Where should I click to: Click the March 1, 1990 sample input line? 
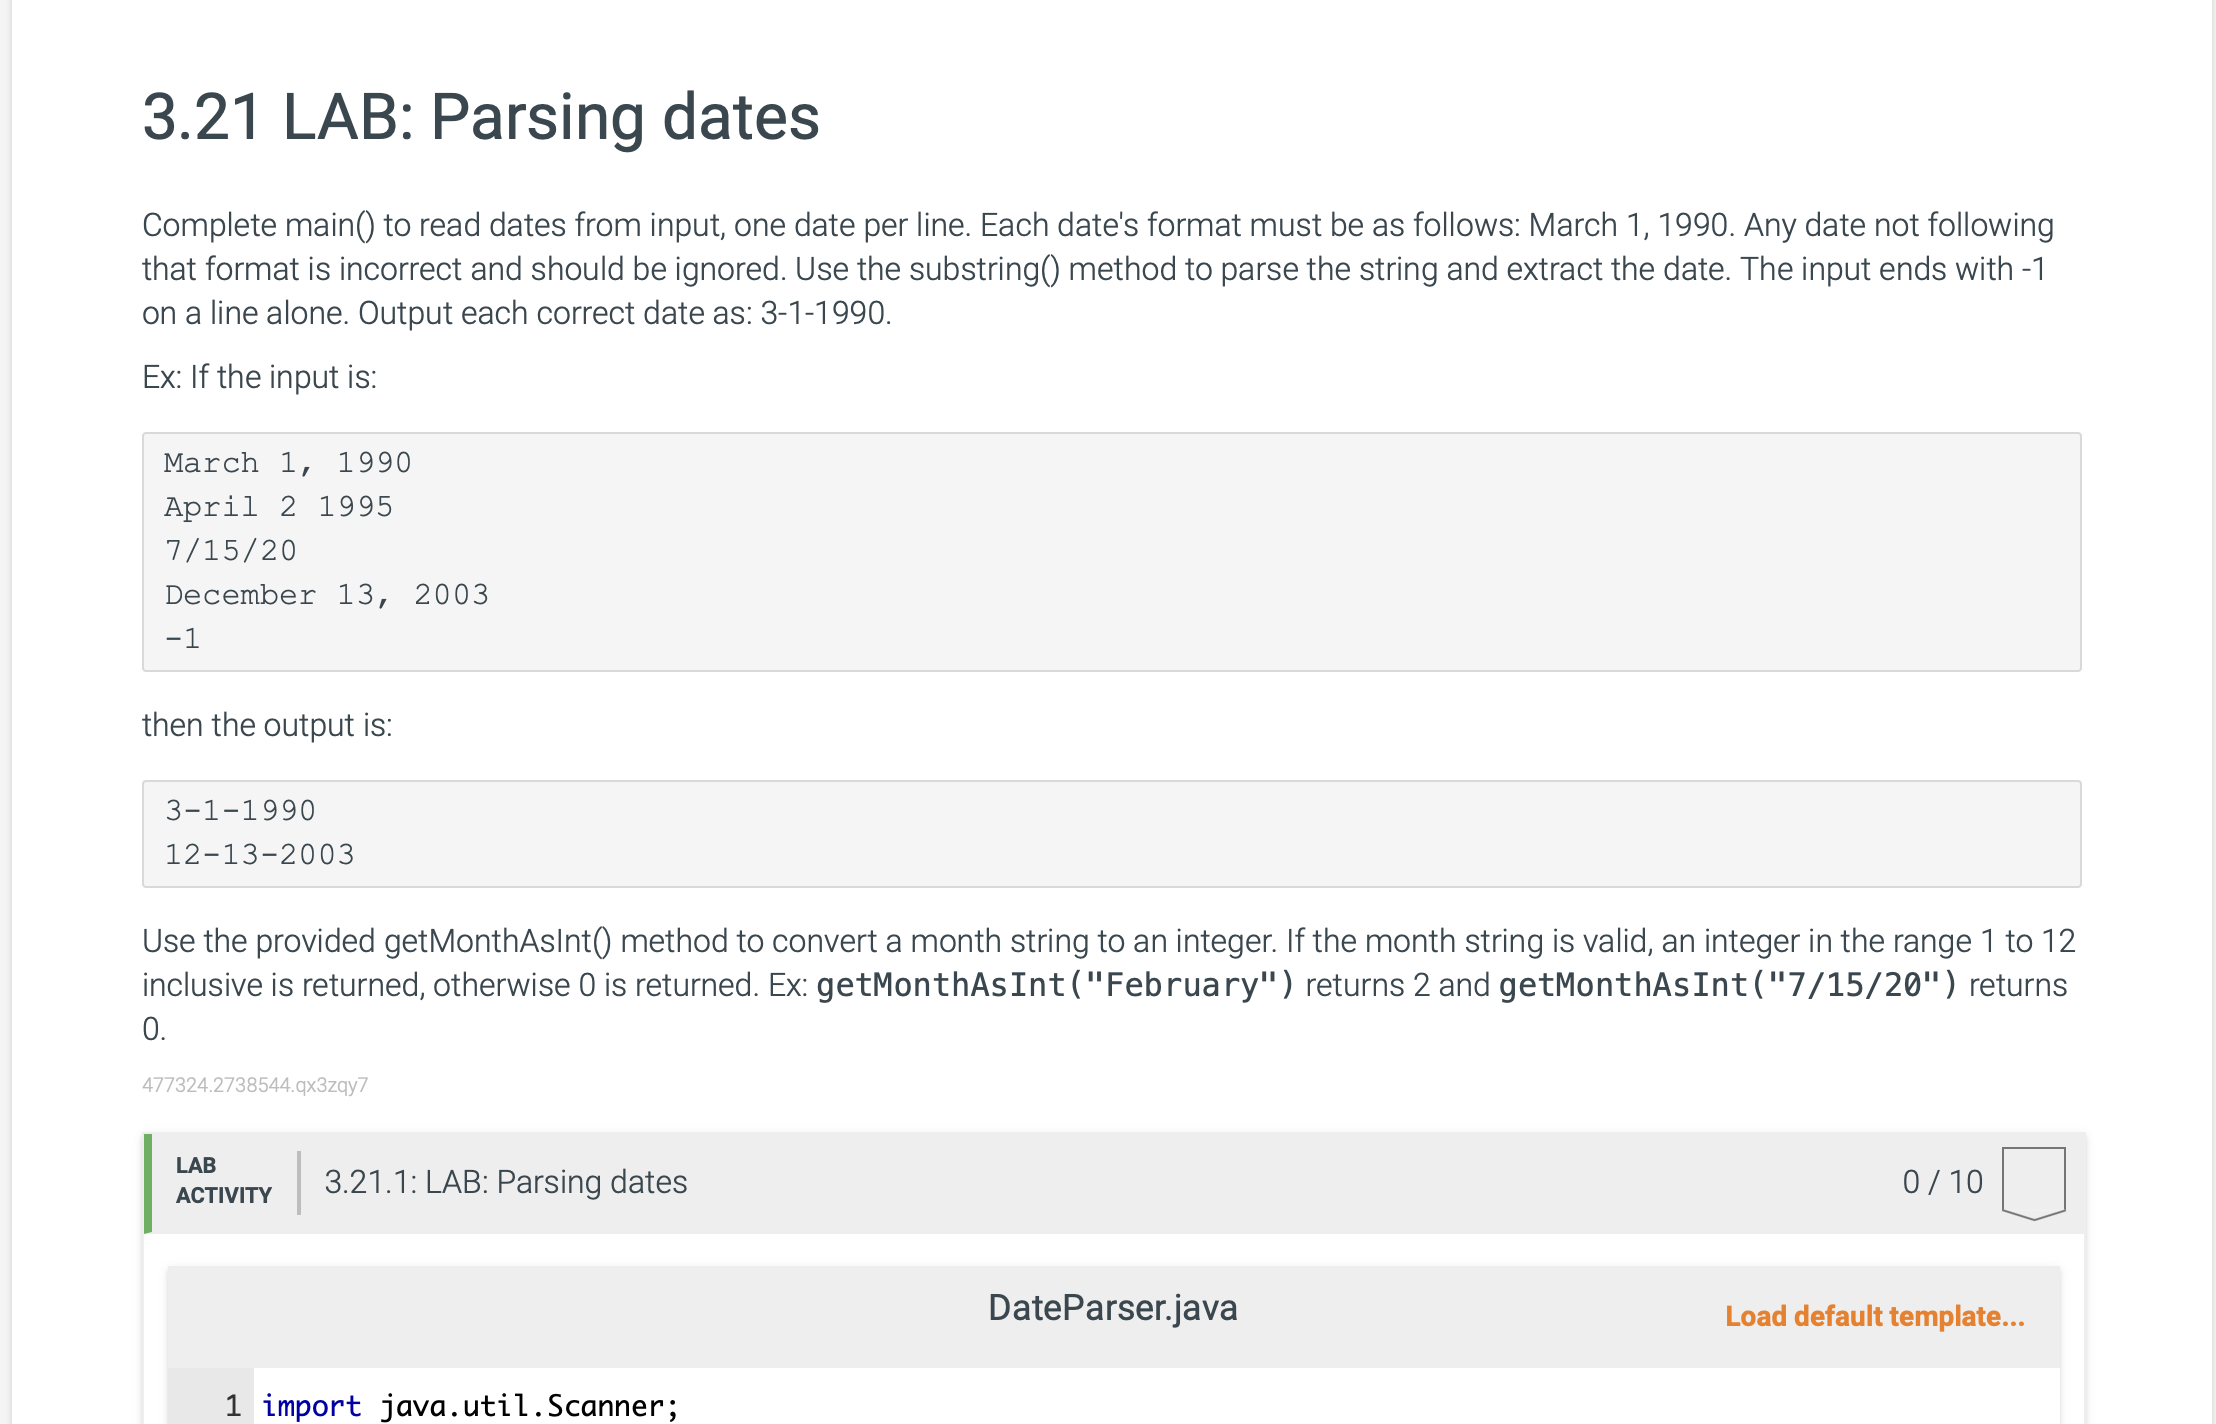pos(288,463)
